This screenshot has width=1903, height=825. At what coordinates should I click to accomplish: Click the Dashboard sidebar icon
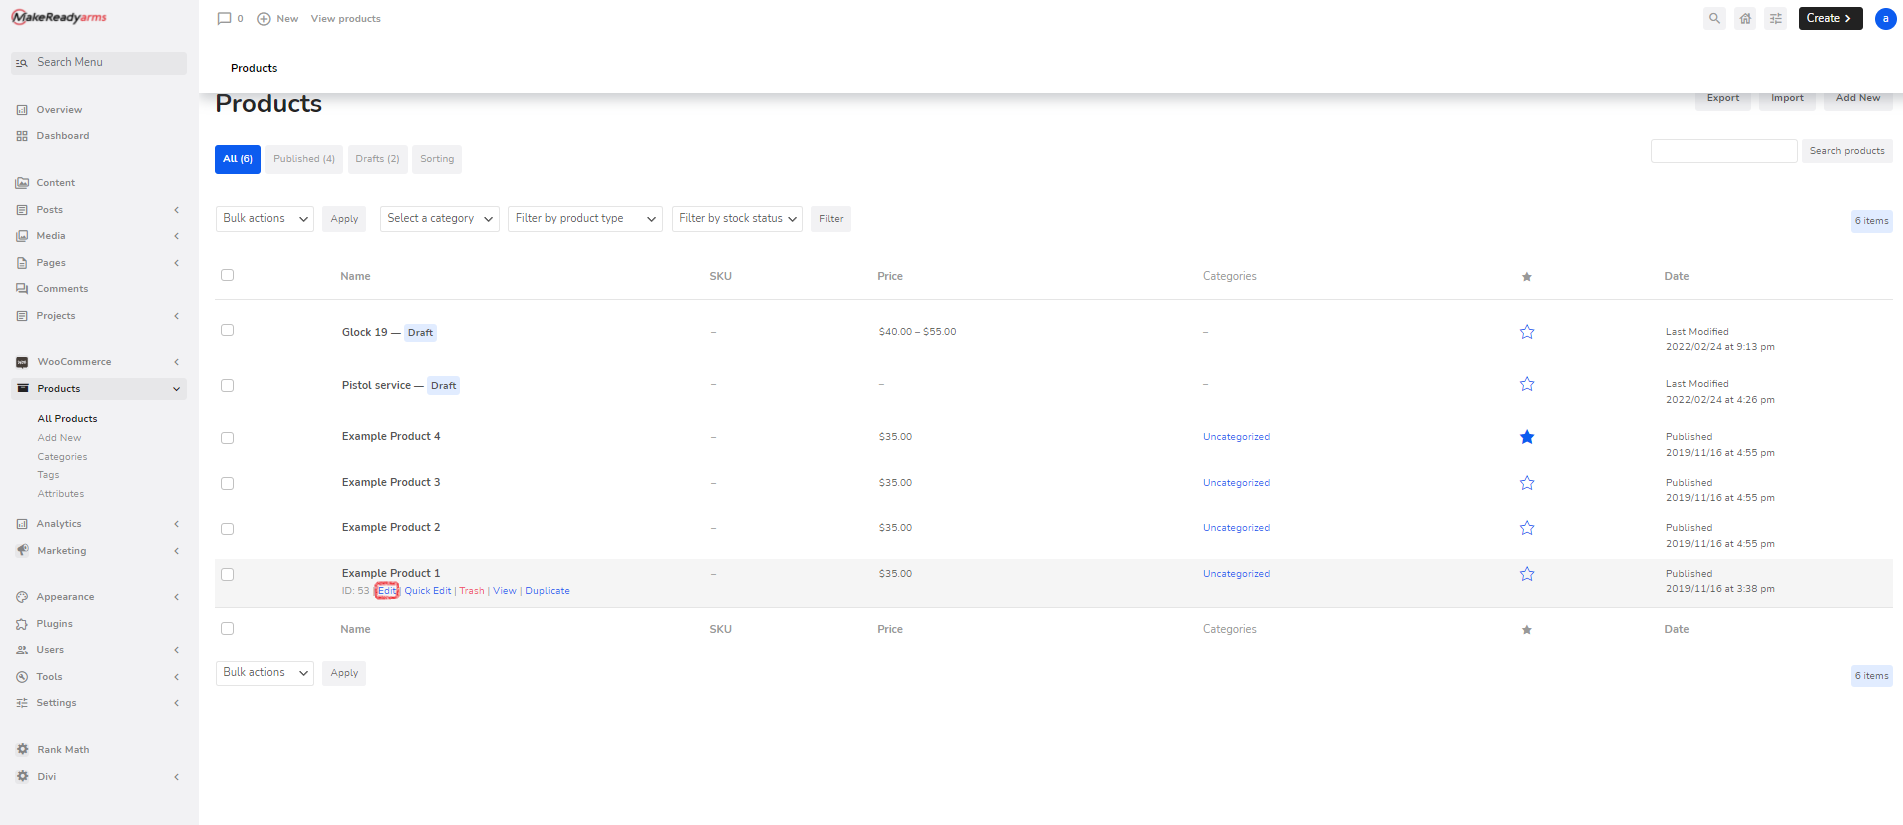click(x=22, y=136)
